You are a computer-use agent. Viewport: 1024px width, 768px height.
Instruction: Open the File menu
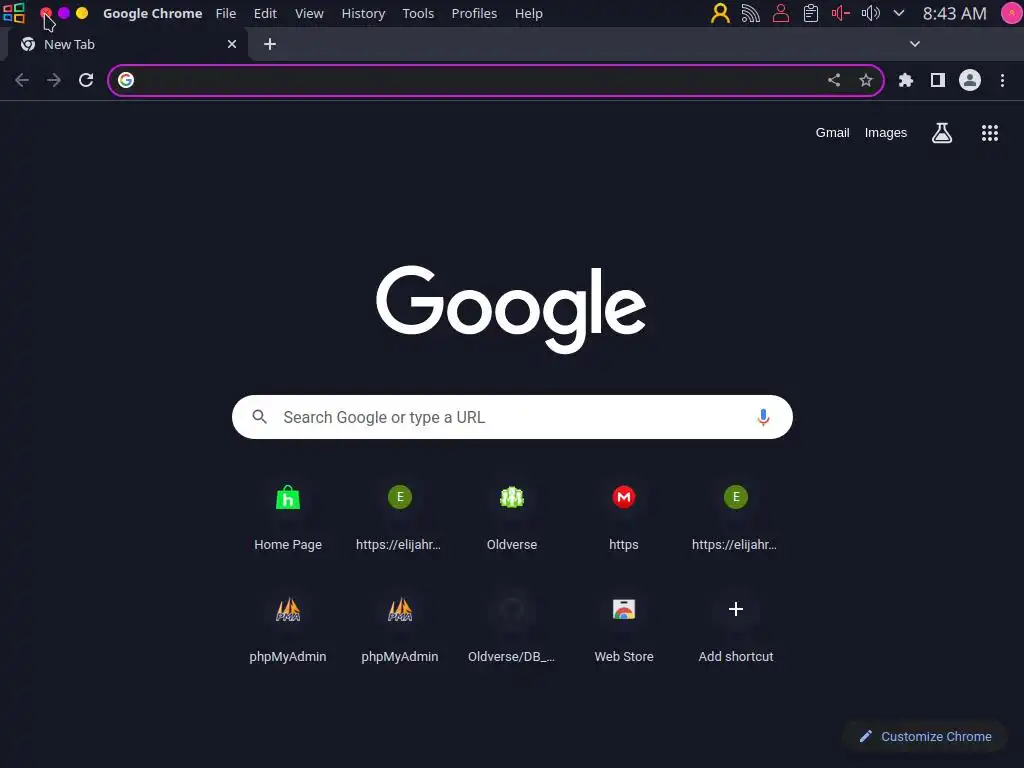pos(226,13)
